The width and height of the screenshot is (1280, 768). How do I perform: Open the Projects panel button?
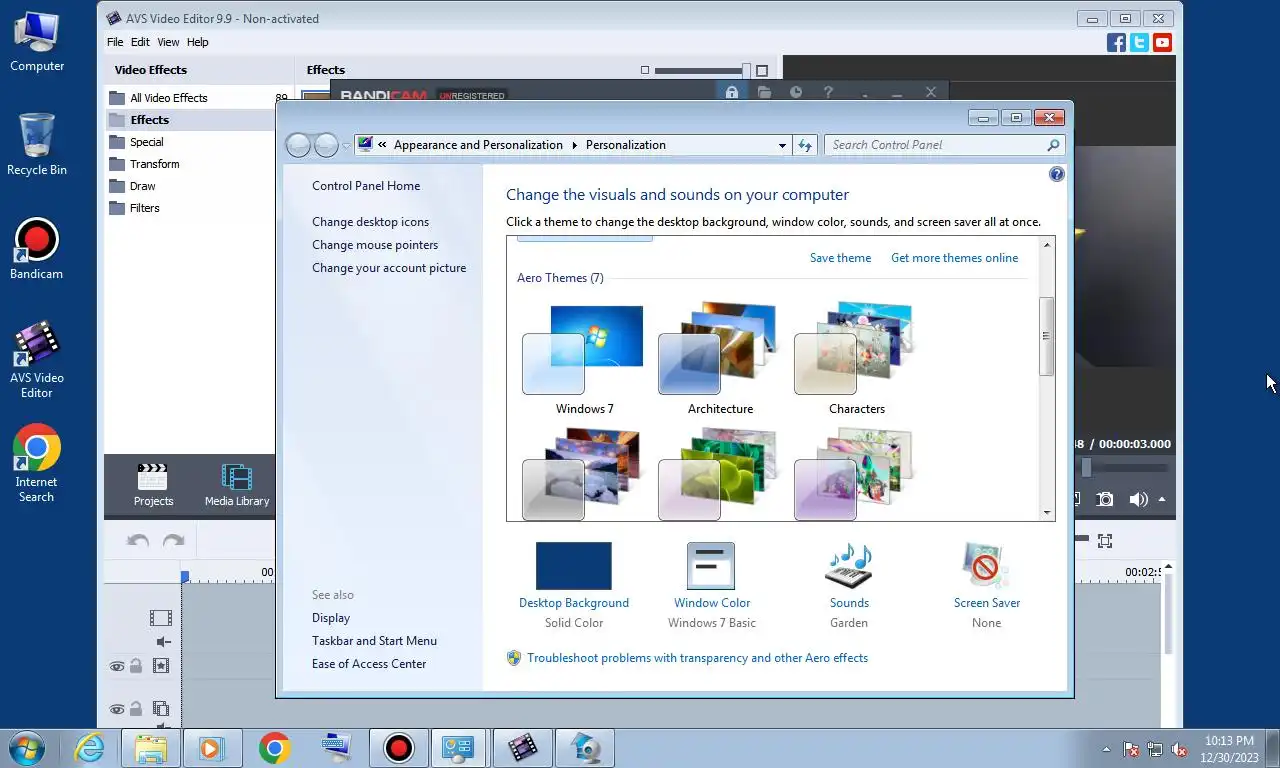(x=153, y=485)
